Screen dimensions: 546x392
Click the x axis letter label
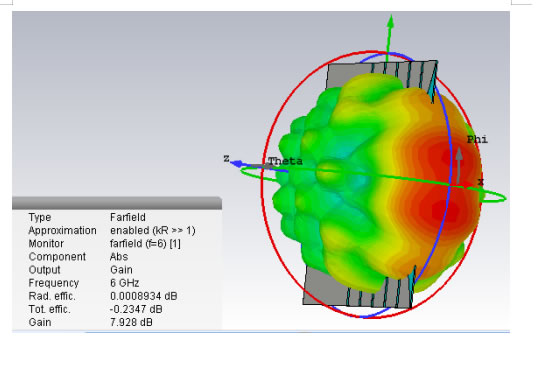[x=481, y=182]
